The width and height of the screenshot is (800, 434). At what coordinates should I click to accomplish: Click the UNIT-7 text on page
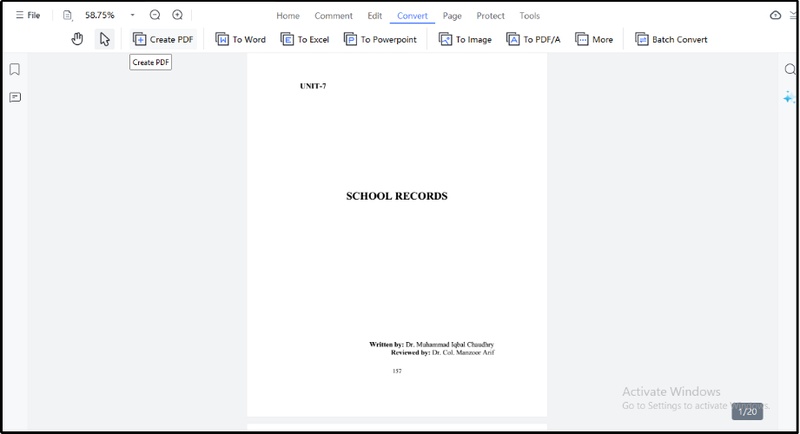(313, 86)
